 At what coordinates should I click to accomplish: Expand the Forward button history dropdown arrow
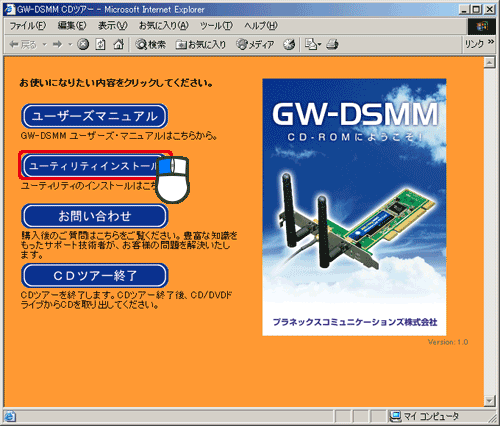(x=70, y=44)
